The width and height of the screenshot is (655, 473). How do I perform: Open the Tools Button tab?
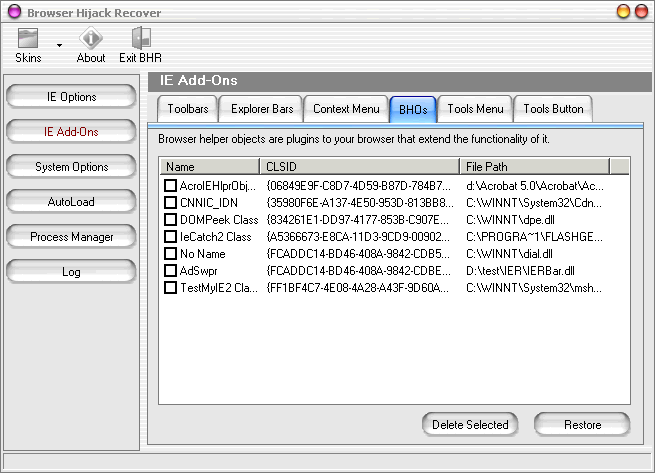553,109
